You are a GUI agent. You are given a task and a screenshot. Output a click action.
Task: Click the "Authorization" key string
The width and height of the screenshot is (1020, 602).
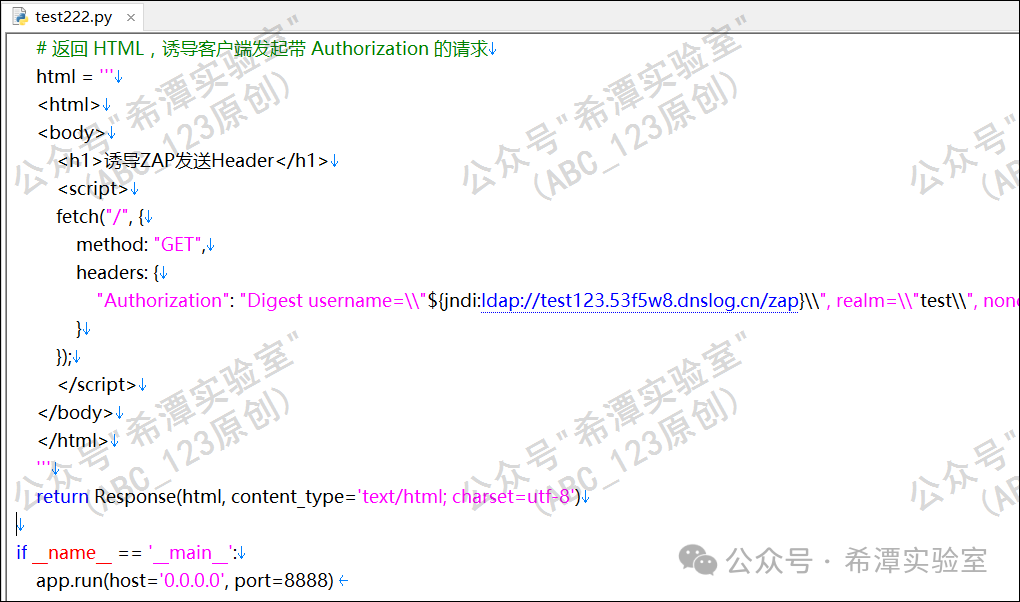[x=163, y=301]
